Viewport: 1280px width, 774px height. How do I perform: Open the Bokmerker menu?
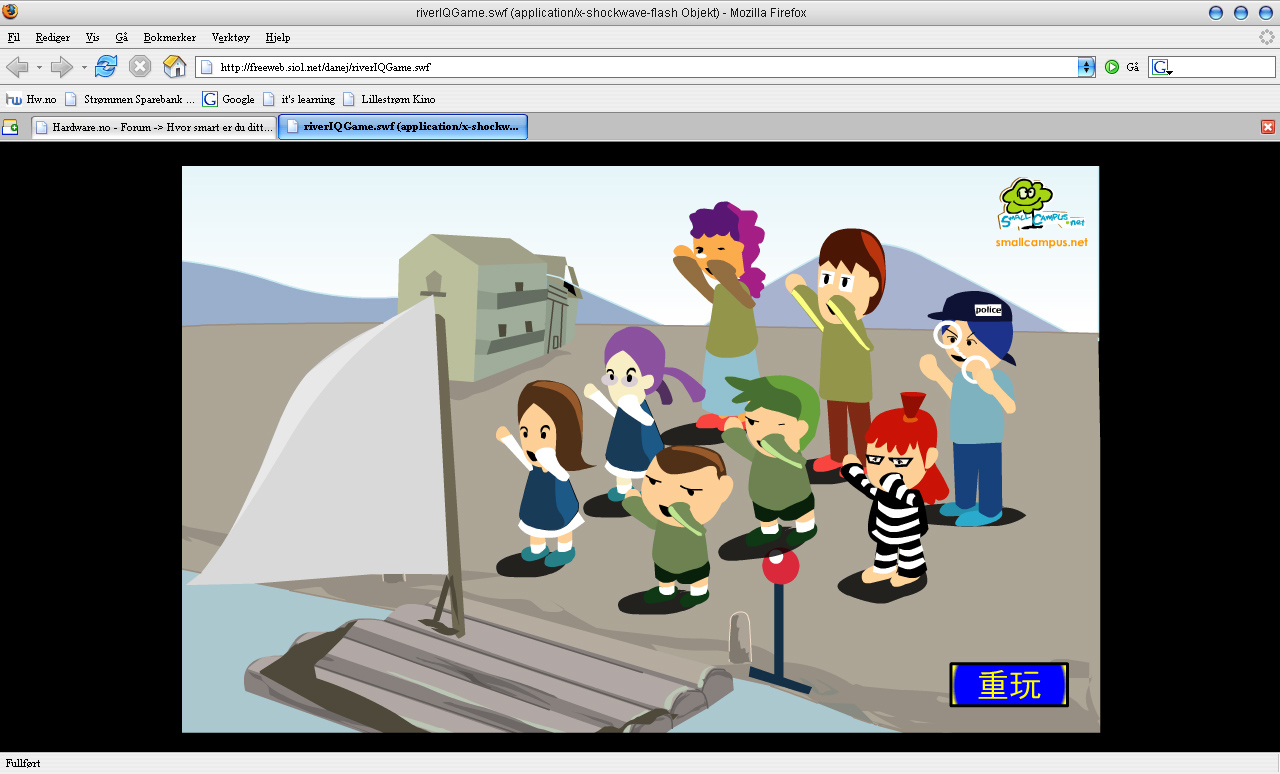click(170, 37)
